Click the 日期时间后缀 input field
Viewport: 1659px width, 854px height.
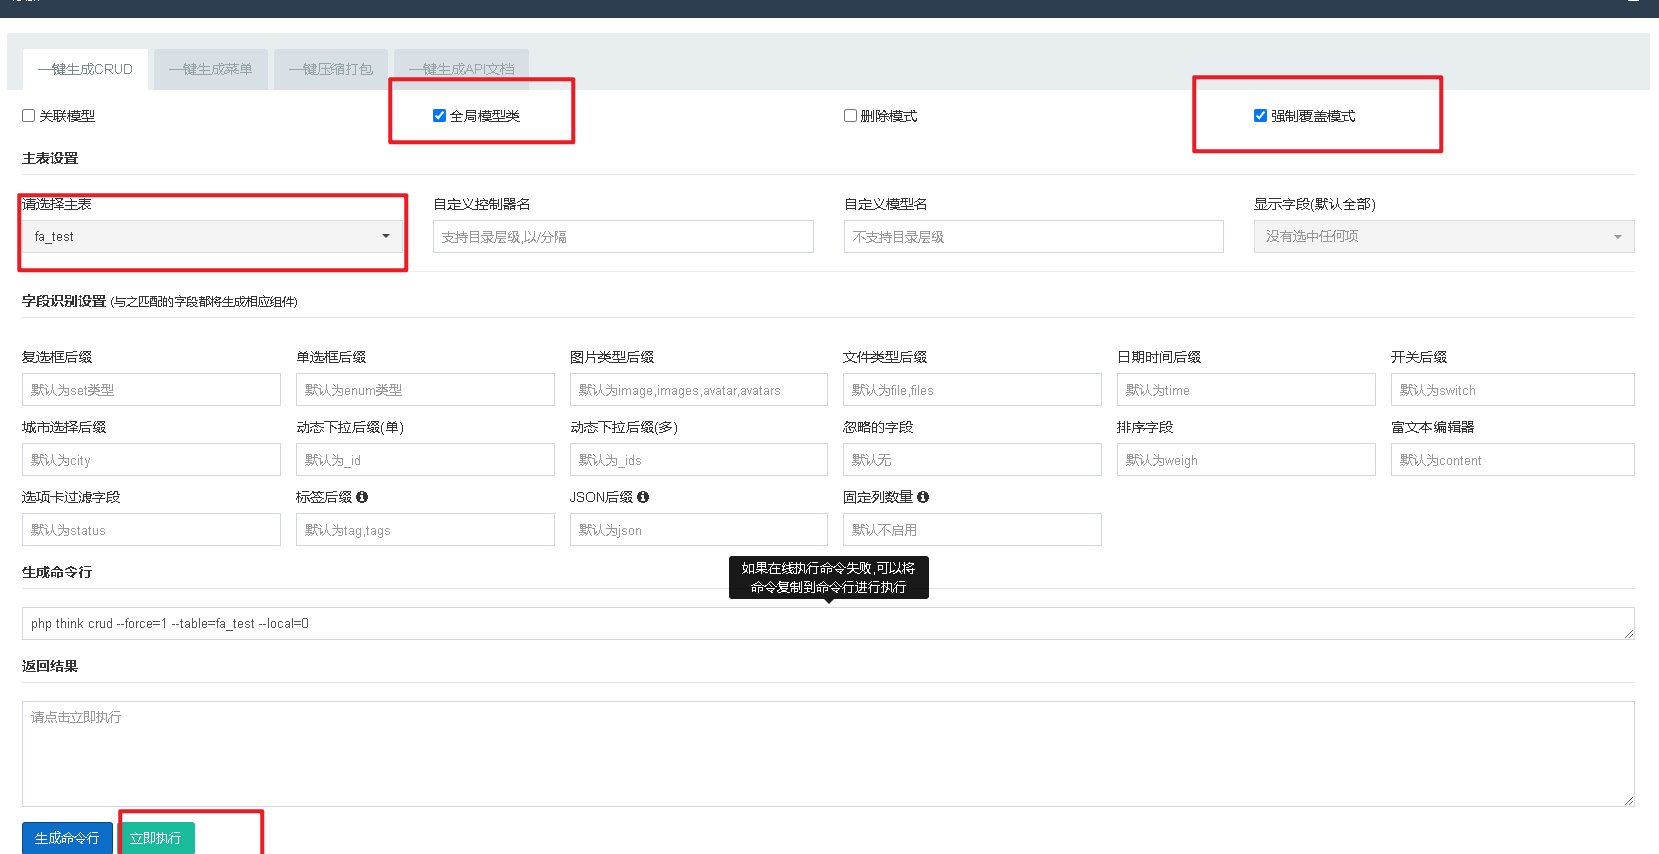click(1246, 390)
